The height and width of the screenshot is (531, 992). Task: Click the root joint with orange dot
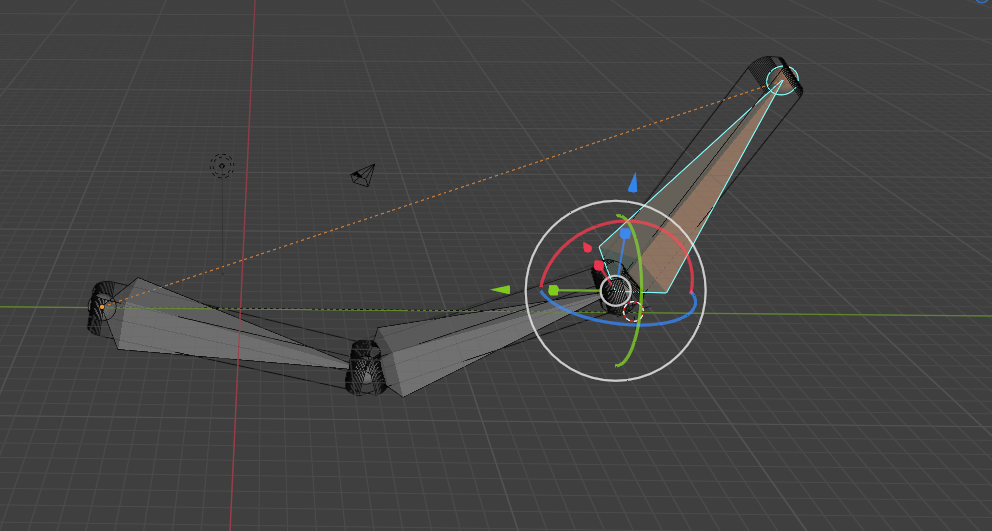[102, 305]
